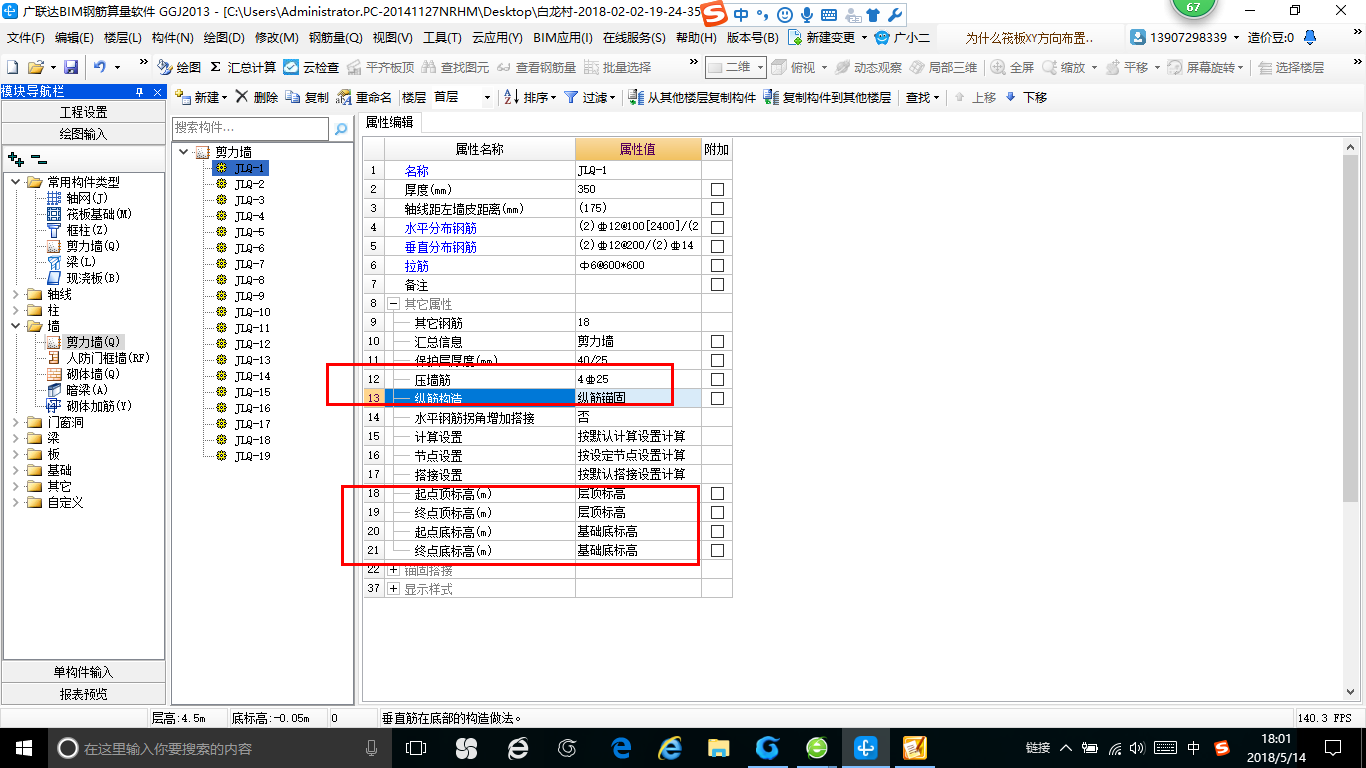Click expand-all plus icon in navigation
The image size is (1366, 768).
15,158
